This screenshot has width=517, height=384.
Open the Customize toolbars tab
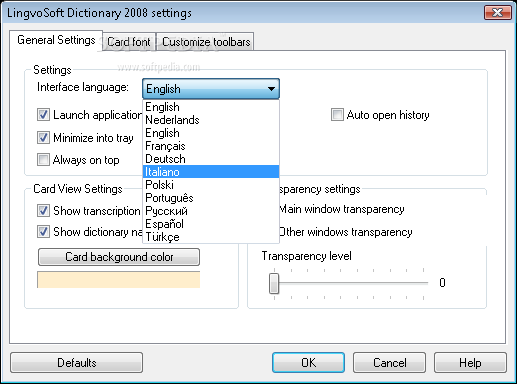[x=205, y=42]
